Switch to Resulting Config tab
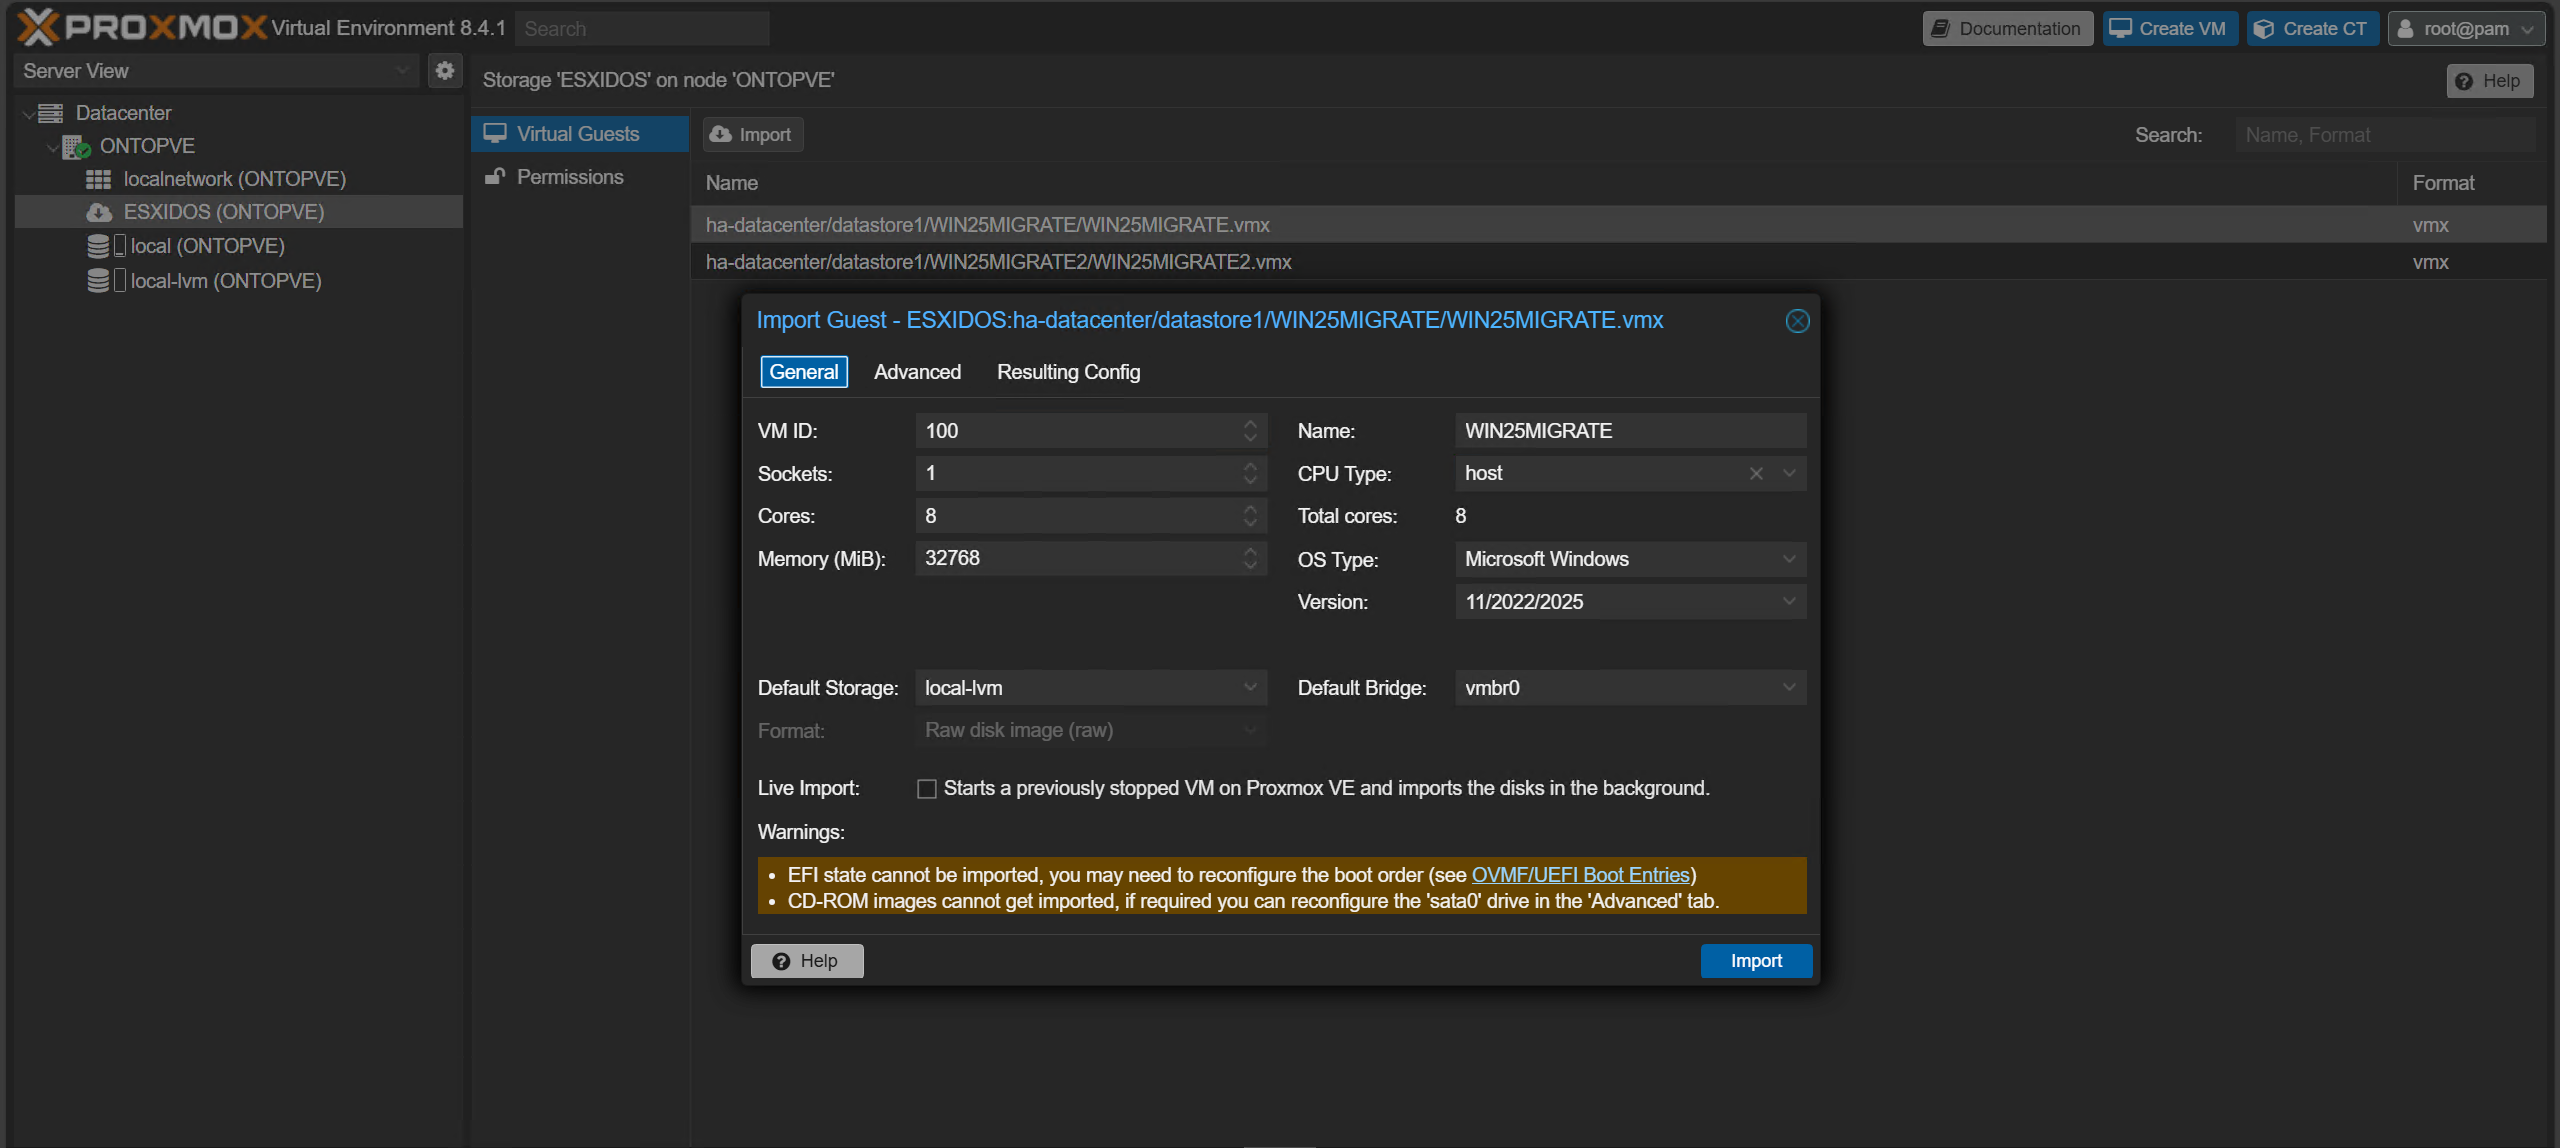The width and height of the screenshot is (2560, 1148). pyautogui.click(x=1068, y=372)
